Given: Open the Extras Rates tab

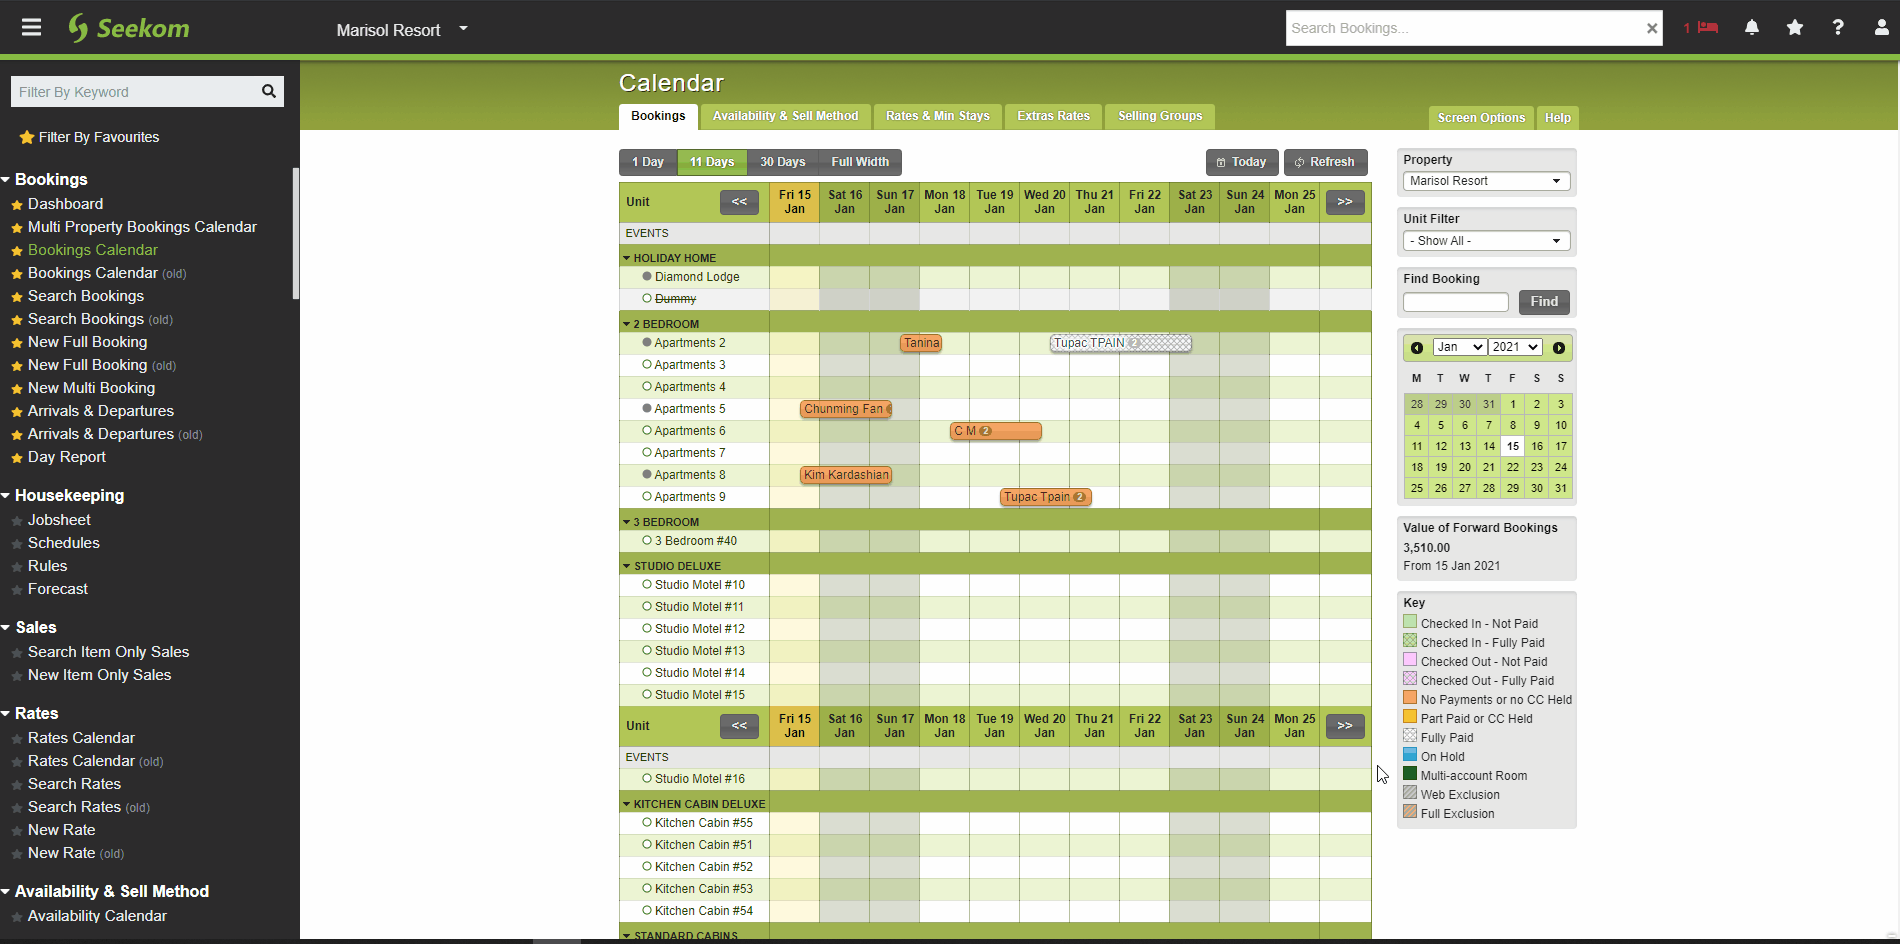Looking at the screenshot, I should 1053,116.
